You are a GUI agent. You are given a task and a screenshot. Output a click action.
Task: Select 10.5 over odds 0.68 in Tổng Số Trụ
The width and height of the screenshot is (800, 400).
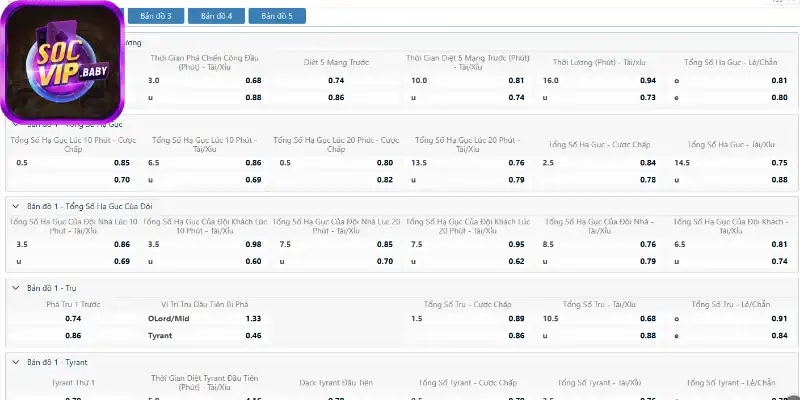coord(600,318)
